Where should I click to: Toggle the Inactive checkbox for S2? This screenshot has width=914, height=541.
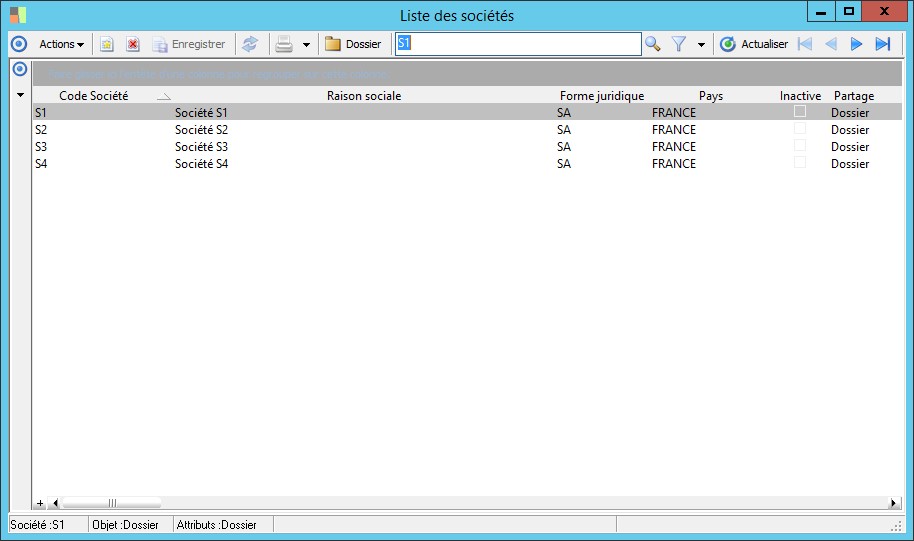click(x=800, y=128)
